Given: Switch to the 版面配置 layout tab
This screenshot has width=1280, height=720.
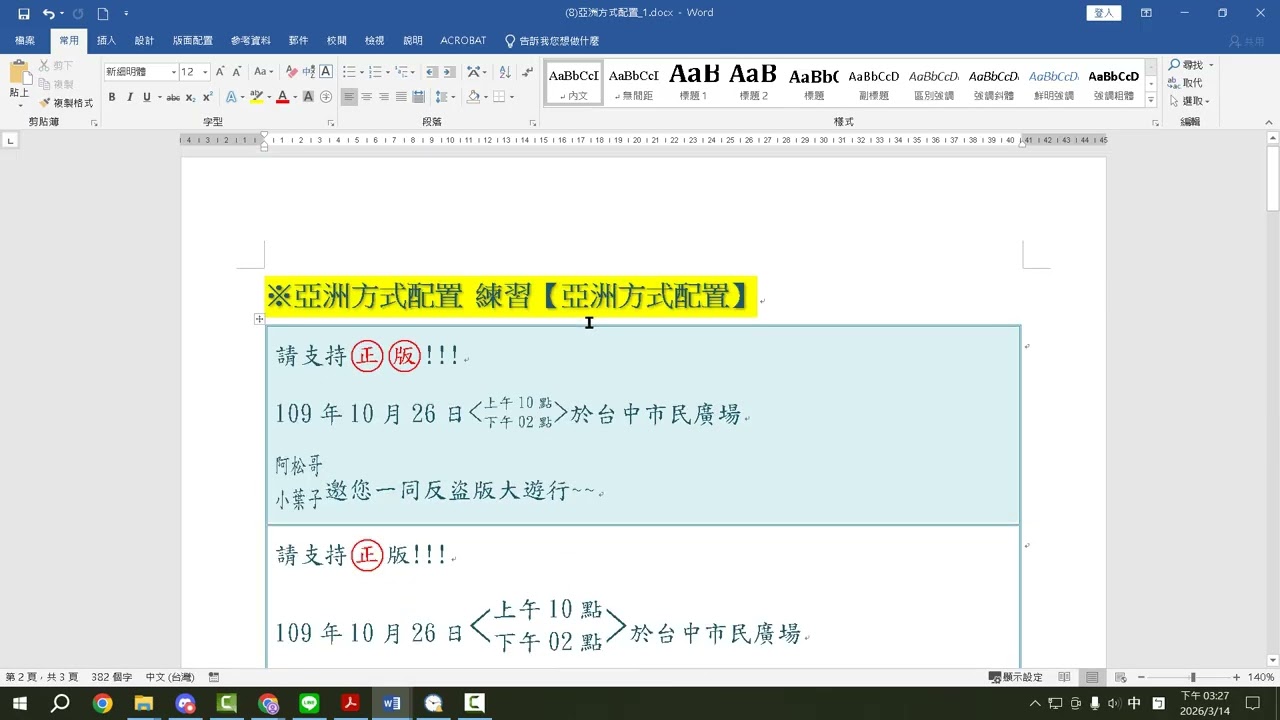Looking at the screenshot, I should tap(192, 41).
